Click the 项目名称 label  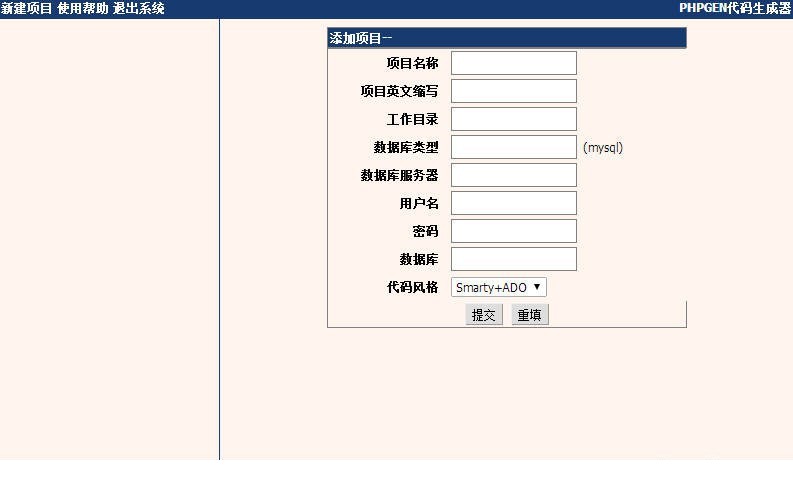coord(412,63)
